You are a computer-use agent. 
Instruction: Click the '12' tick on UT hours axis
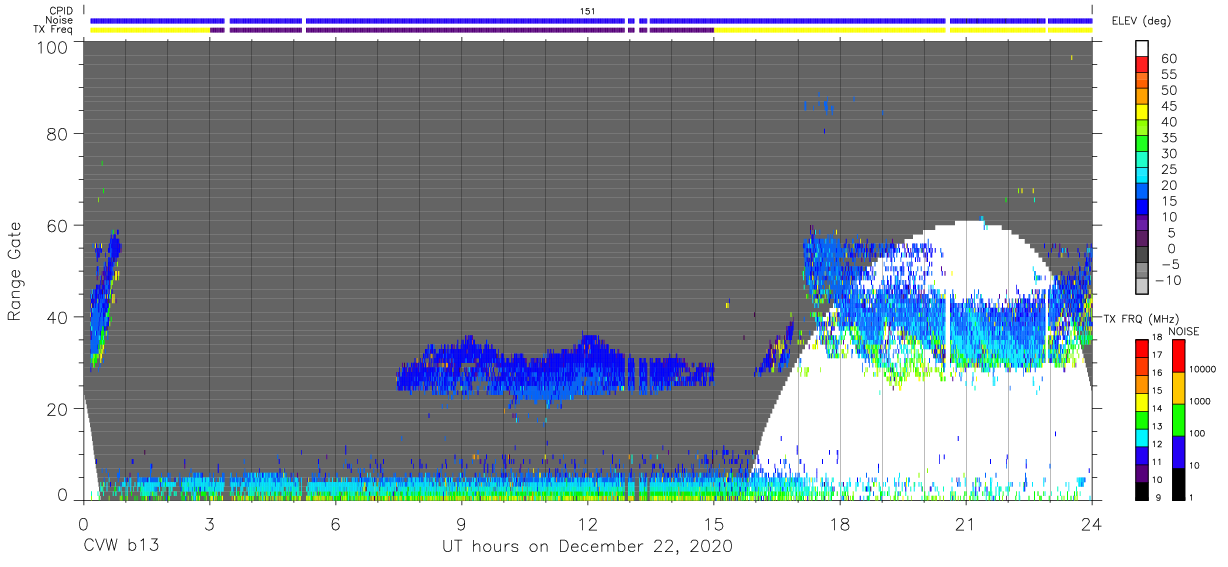(x=588, y=522)
